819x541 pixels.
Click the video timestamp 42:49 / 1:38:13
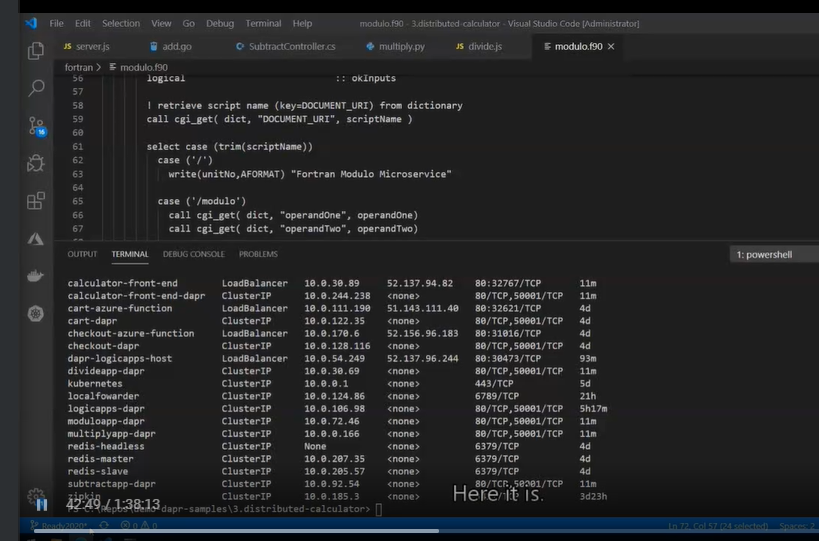pos(113,504)
